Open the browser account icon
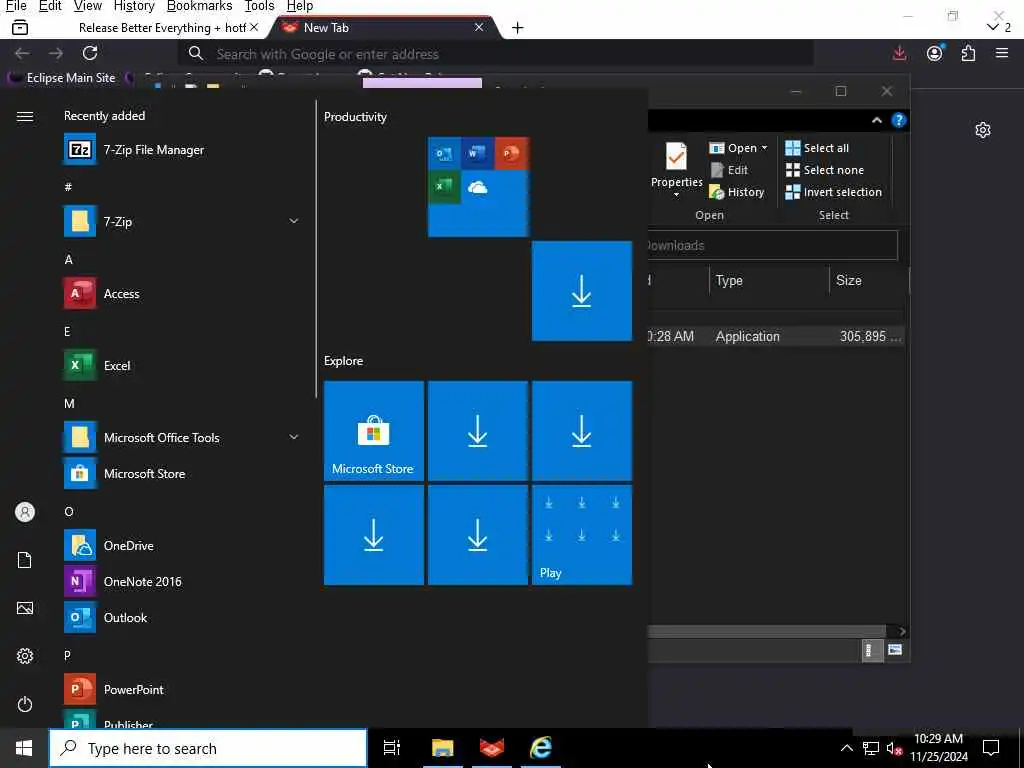Screen dimensions: 1024x768 (935, 54)
